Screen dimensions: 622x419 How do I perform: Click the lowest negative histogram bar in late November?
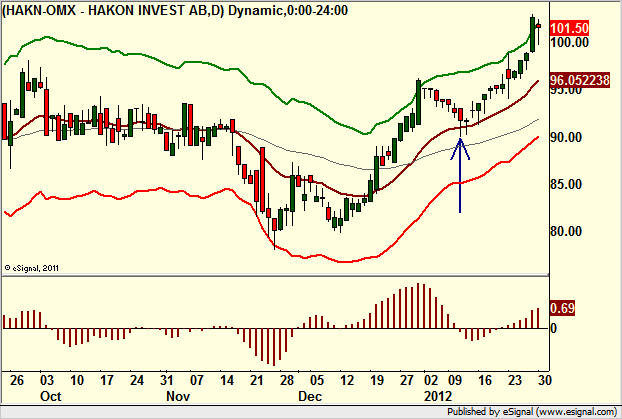pyautogui.click(x=274, y=347)
